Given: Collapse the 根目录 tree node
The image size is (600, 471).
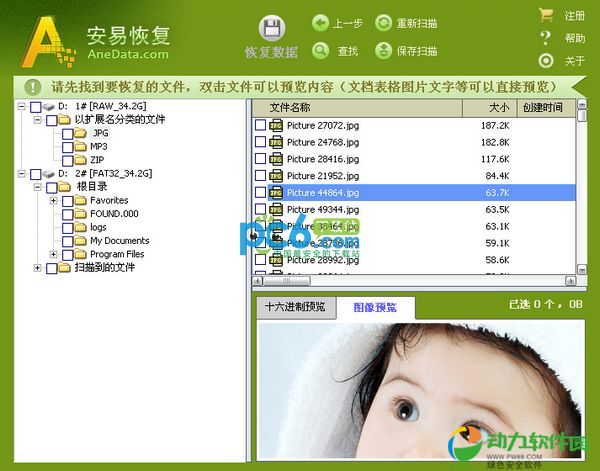Looking at the screenshot, I should (38, 187).
